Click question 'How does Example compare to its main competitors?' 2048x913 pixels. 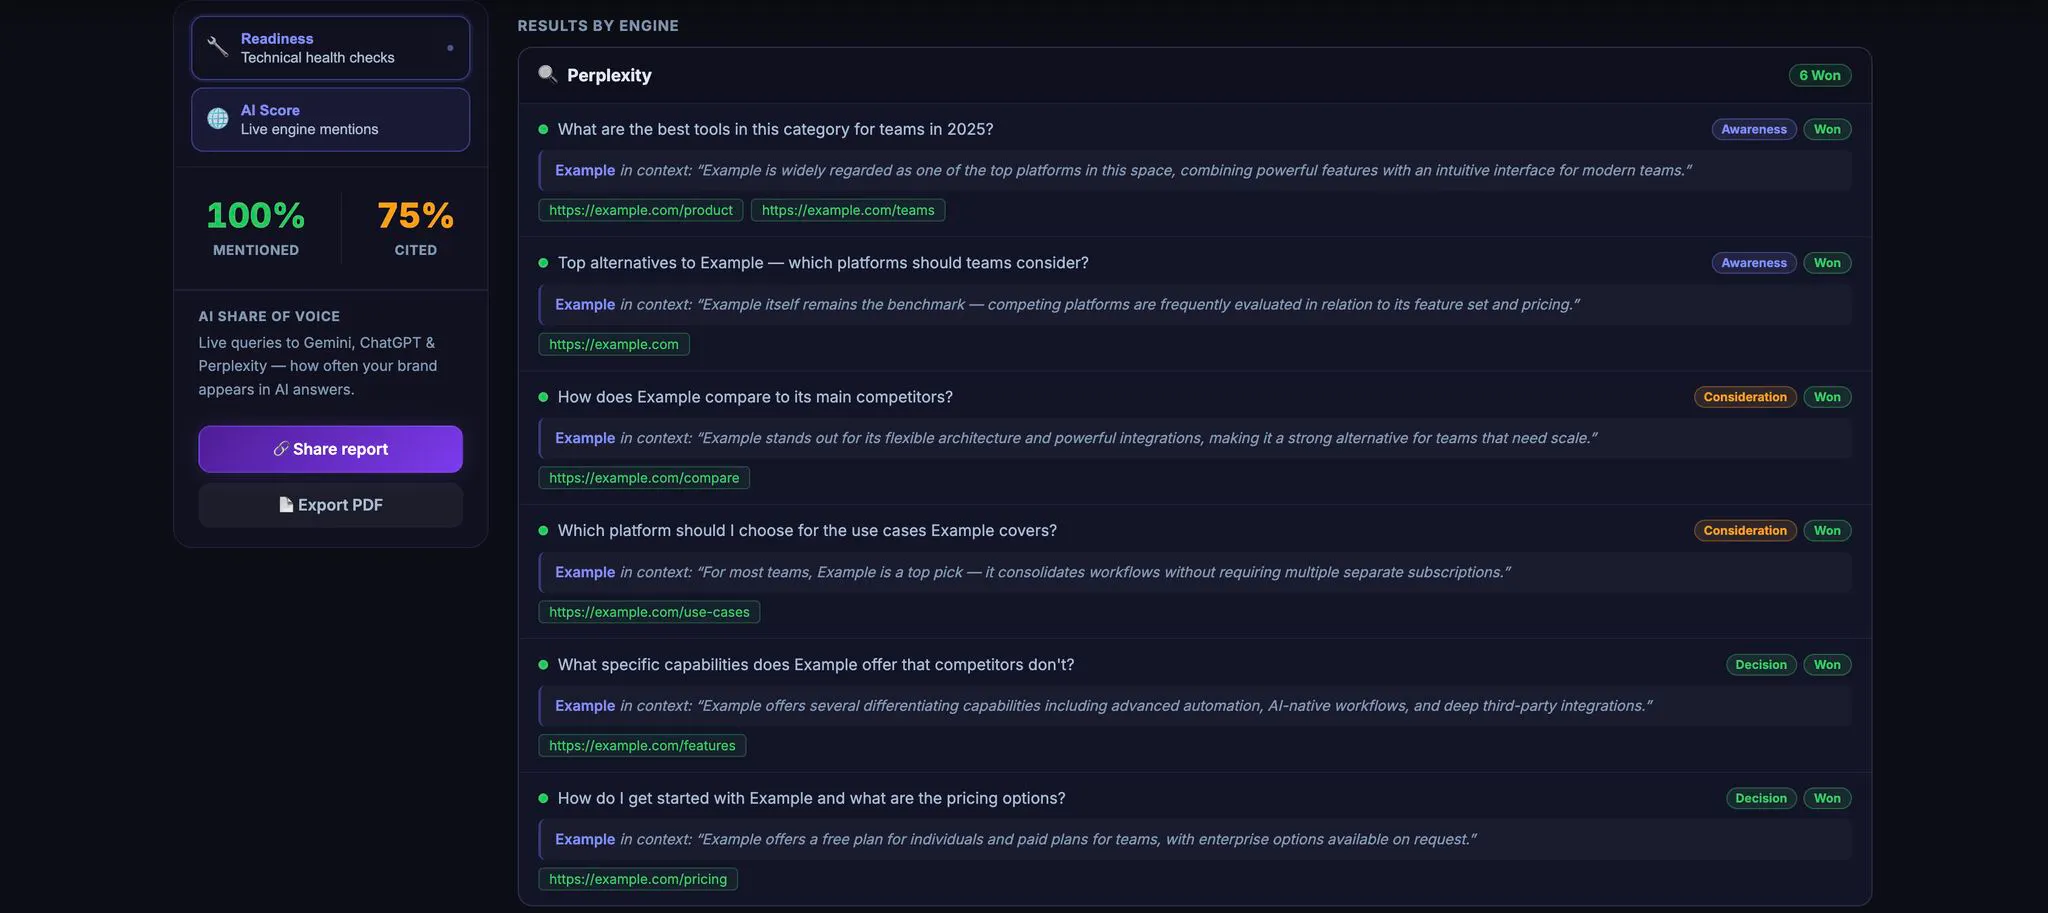point(755,397)
